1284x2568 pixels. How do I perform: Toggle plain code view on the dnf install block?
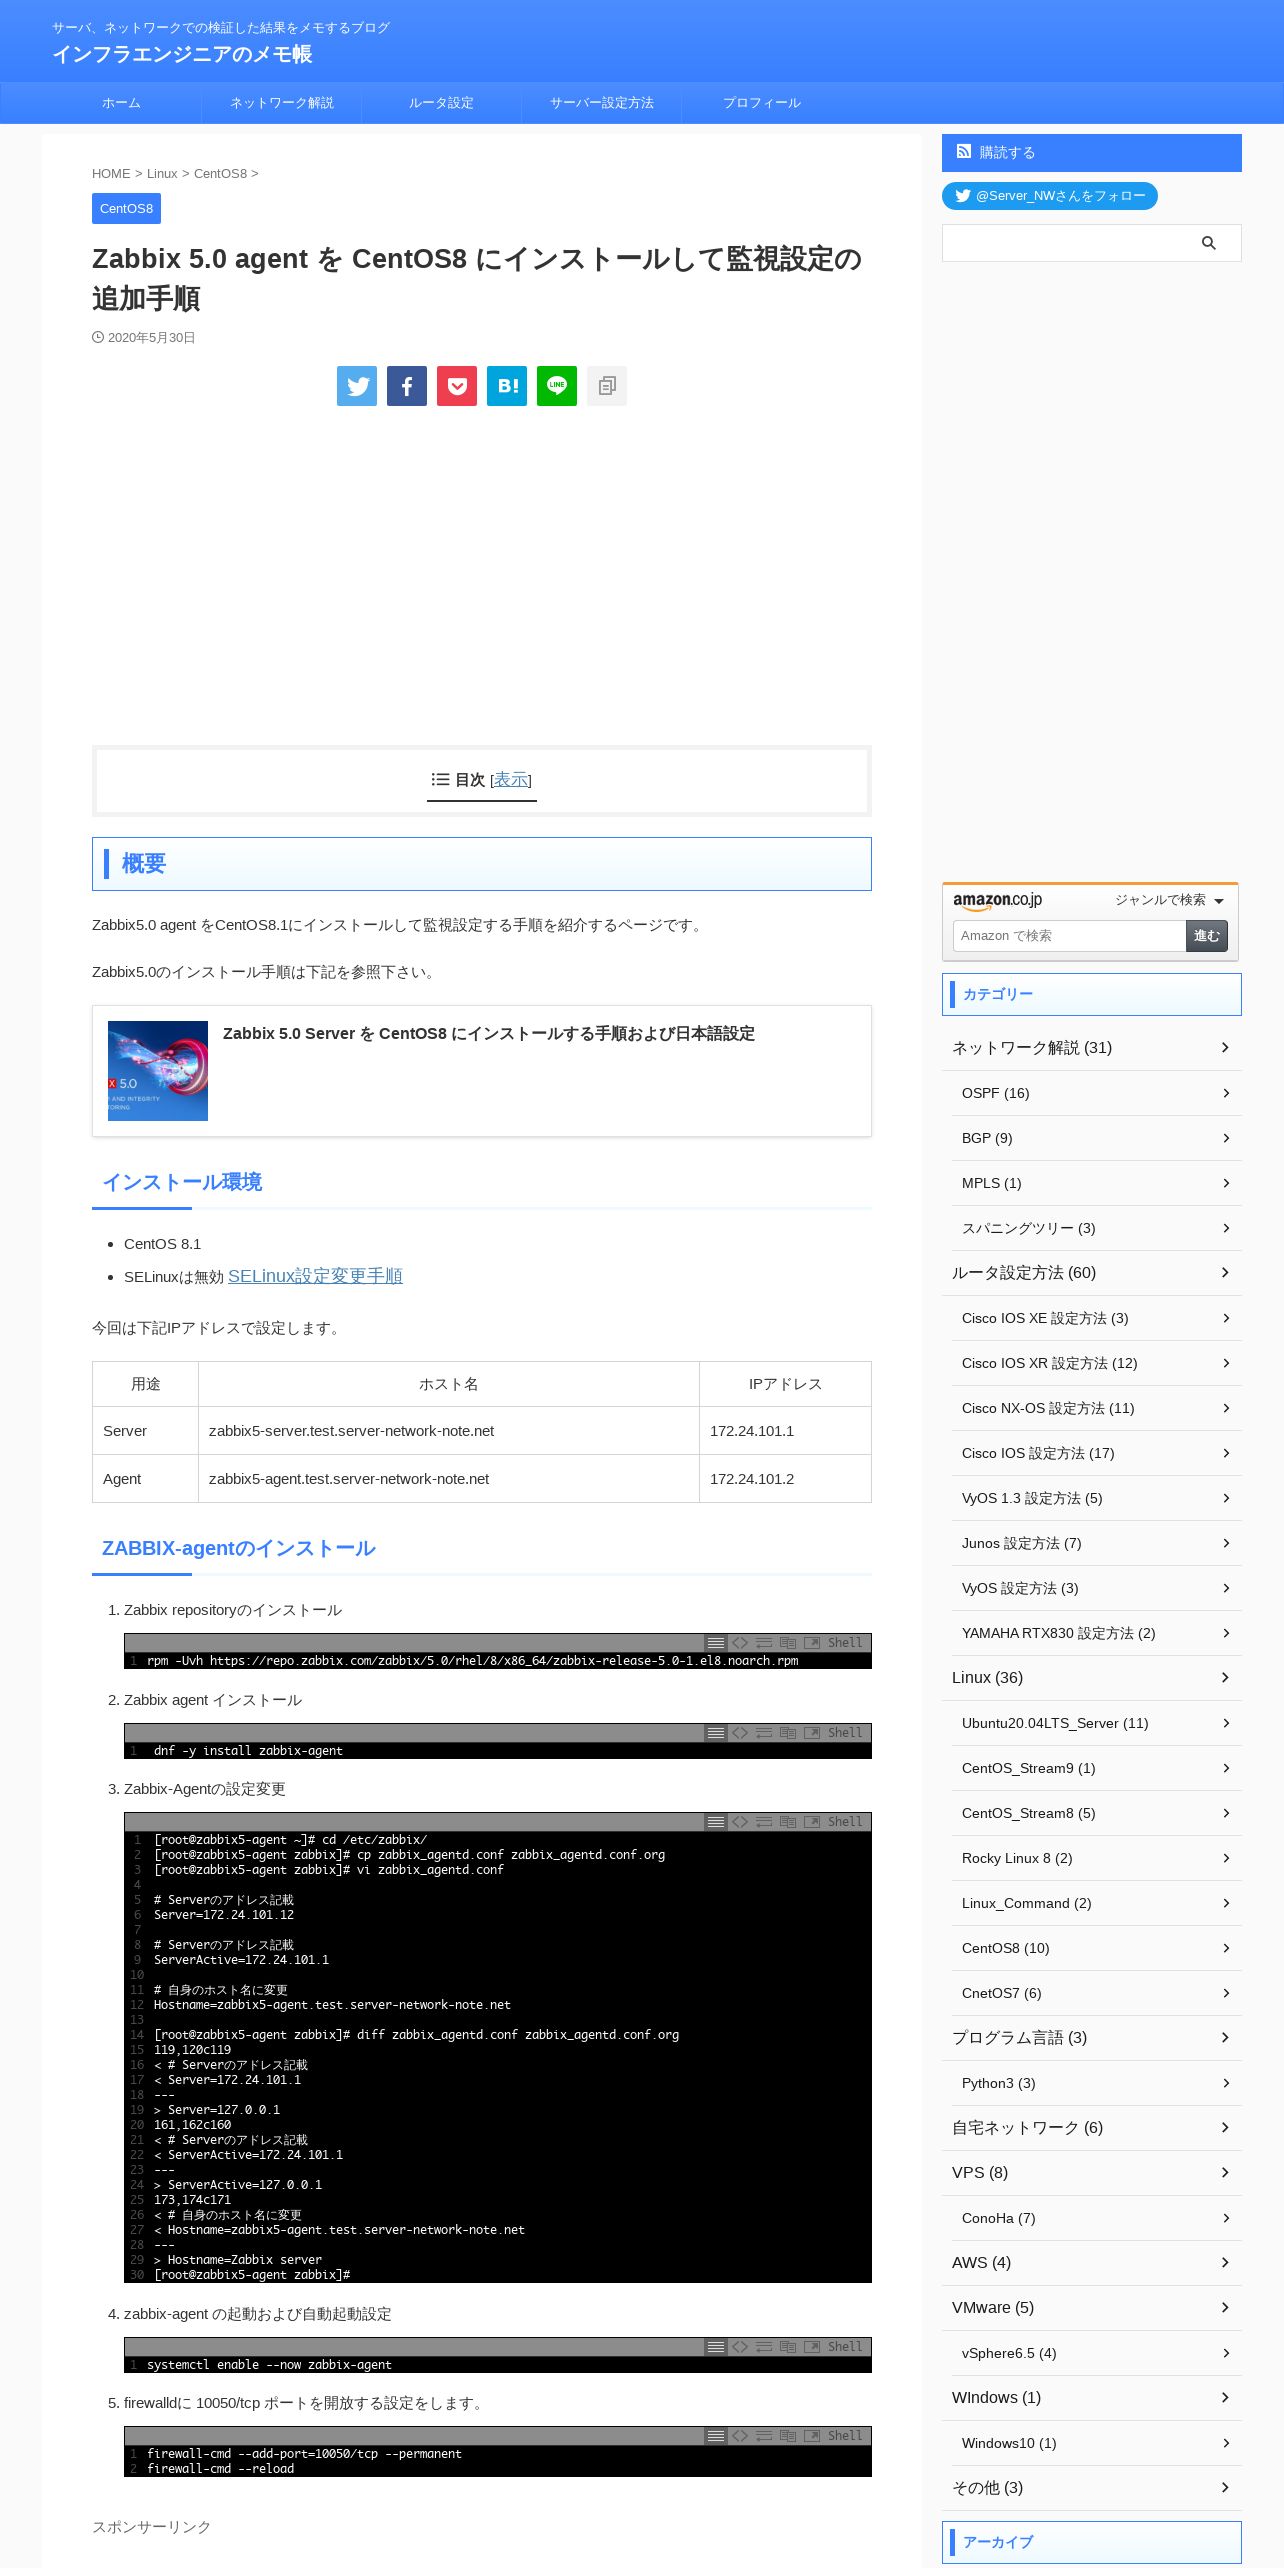[740, 1733]
